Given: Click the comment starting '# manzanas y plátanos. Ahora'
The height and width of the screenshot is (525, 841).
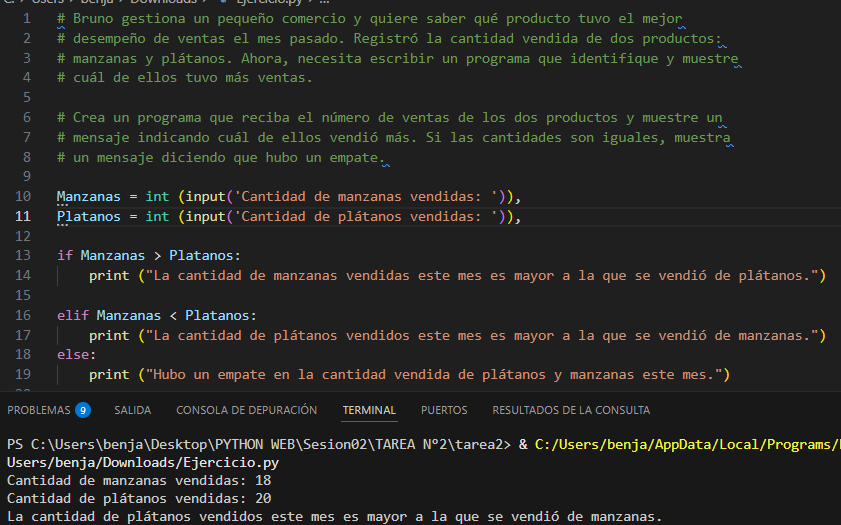Looking at the screenshot, I should coord(397,58).
